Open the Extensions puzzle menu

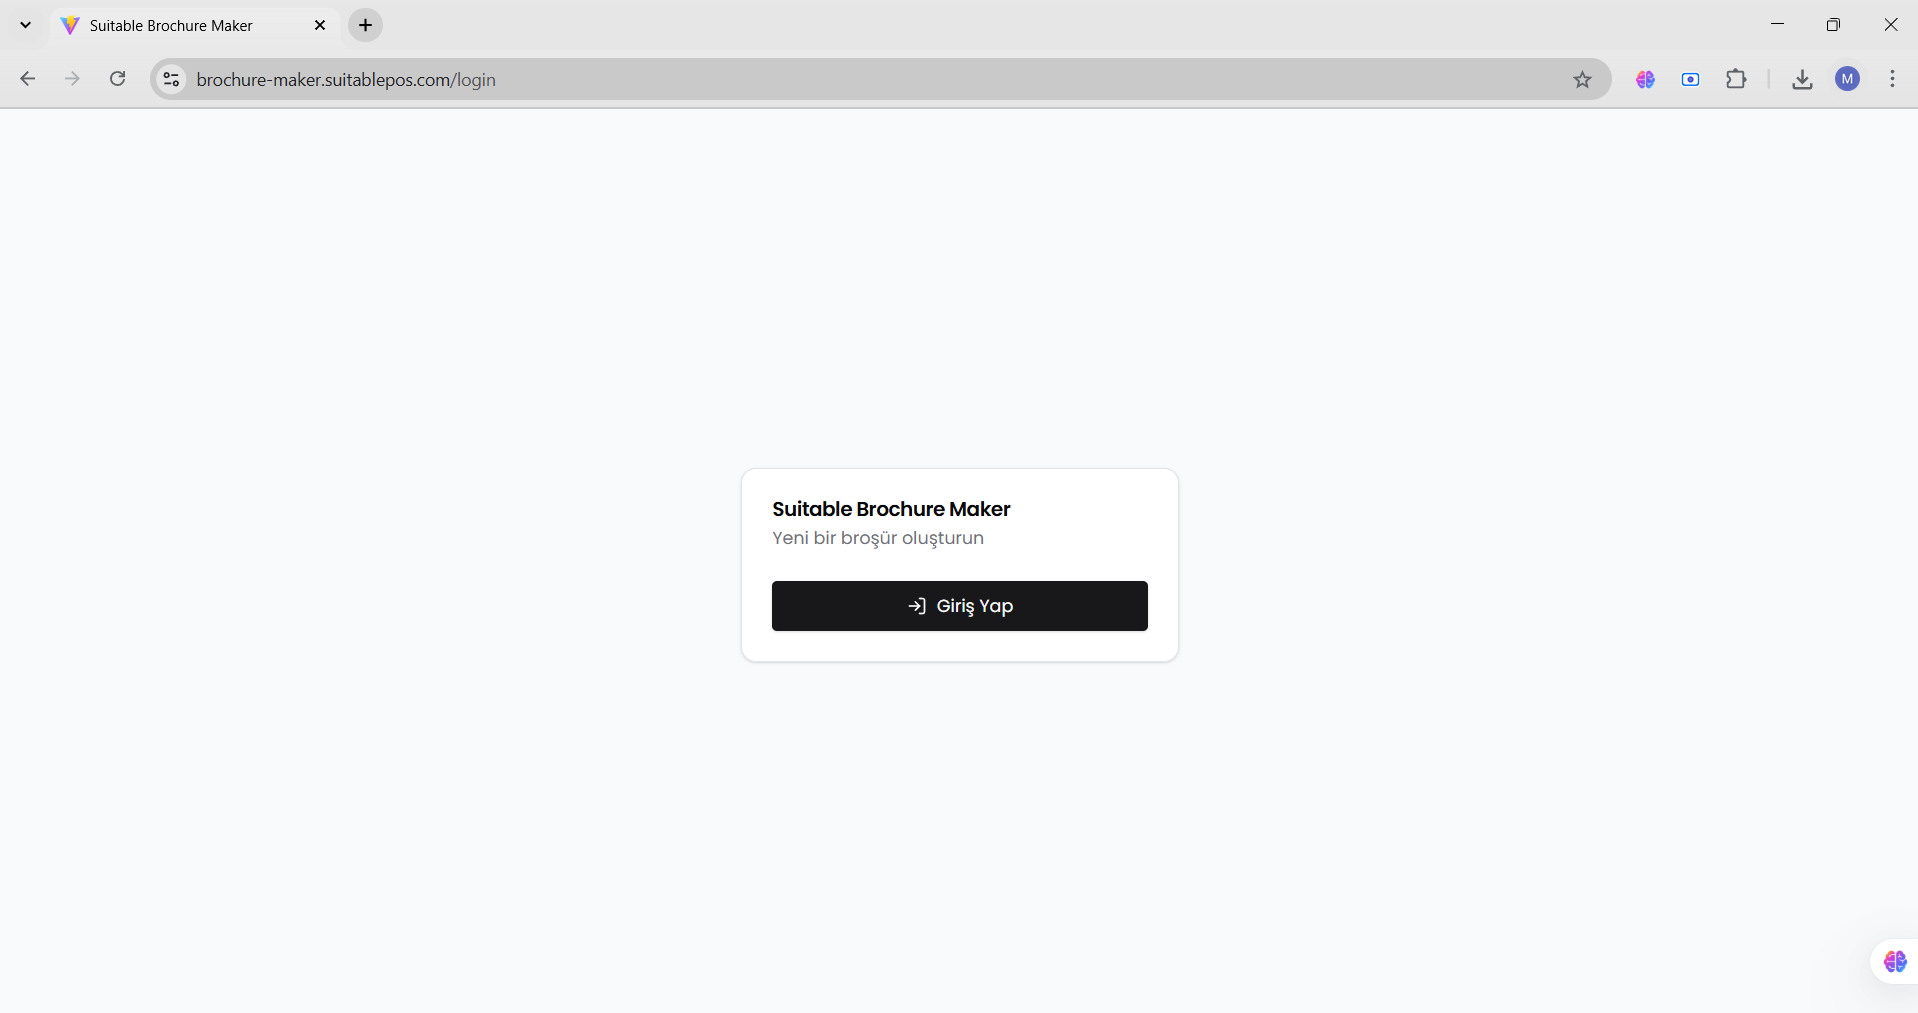1737,79
